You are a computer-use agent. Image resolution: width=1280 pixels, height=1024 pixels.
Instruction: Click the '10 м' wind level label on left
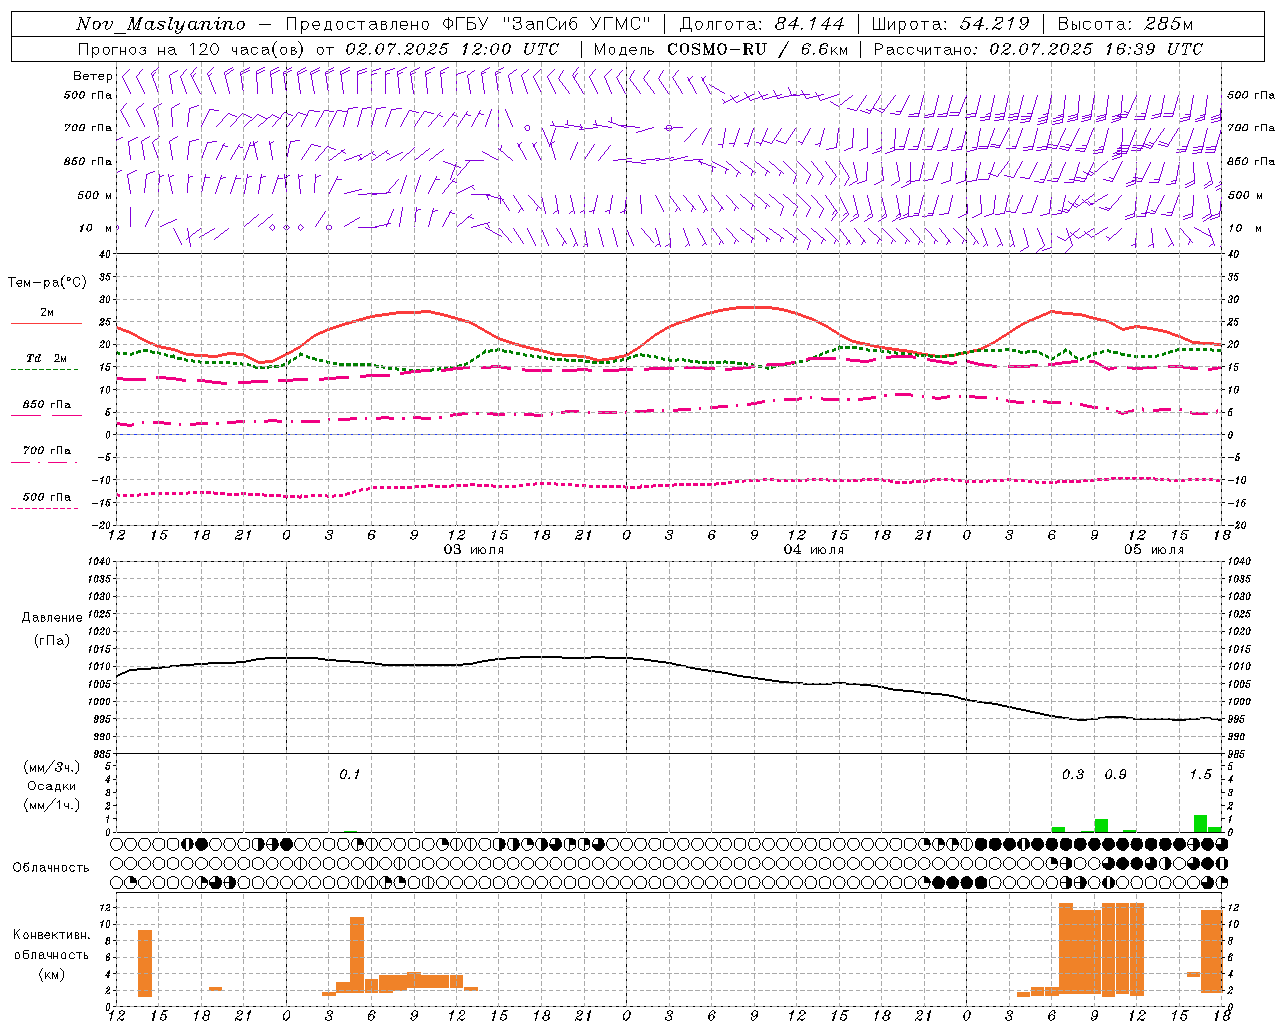coord(96,228)
